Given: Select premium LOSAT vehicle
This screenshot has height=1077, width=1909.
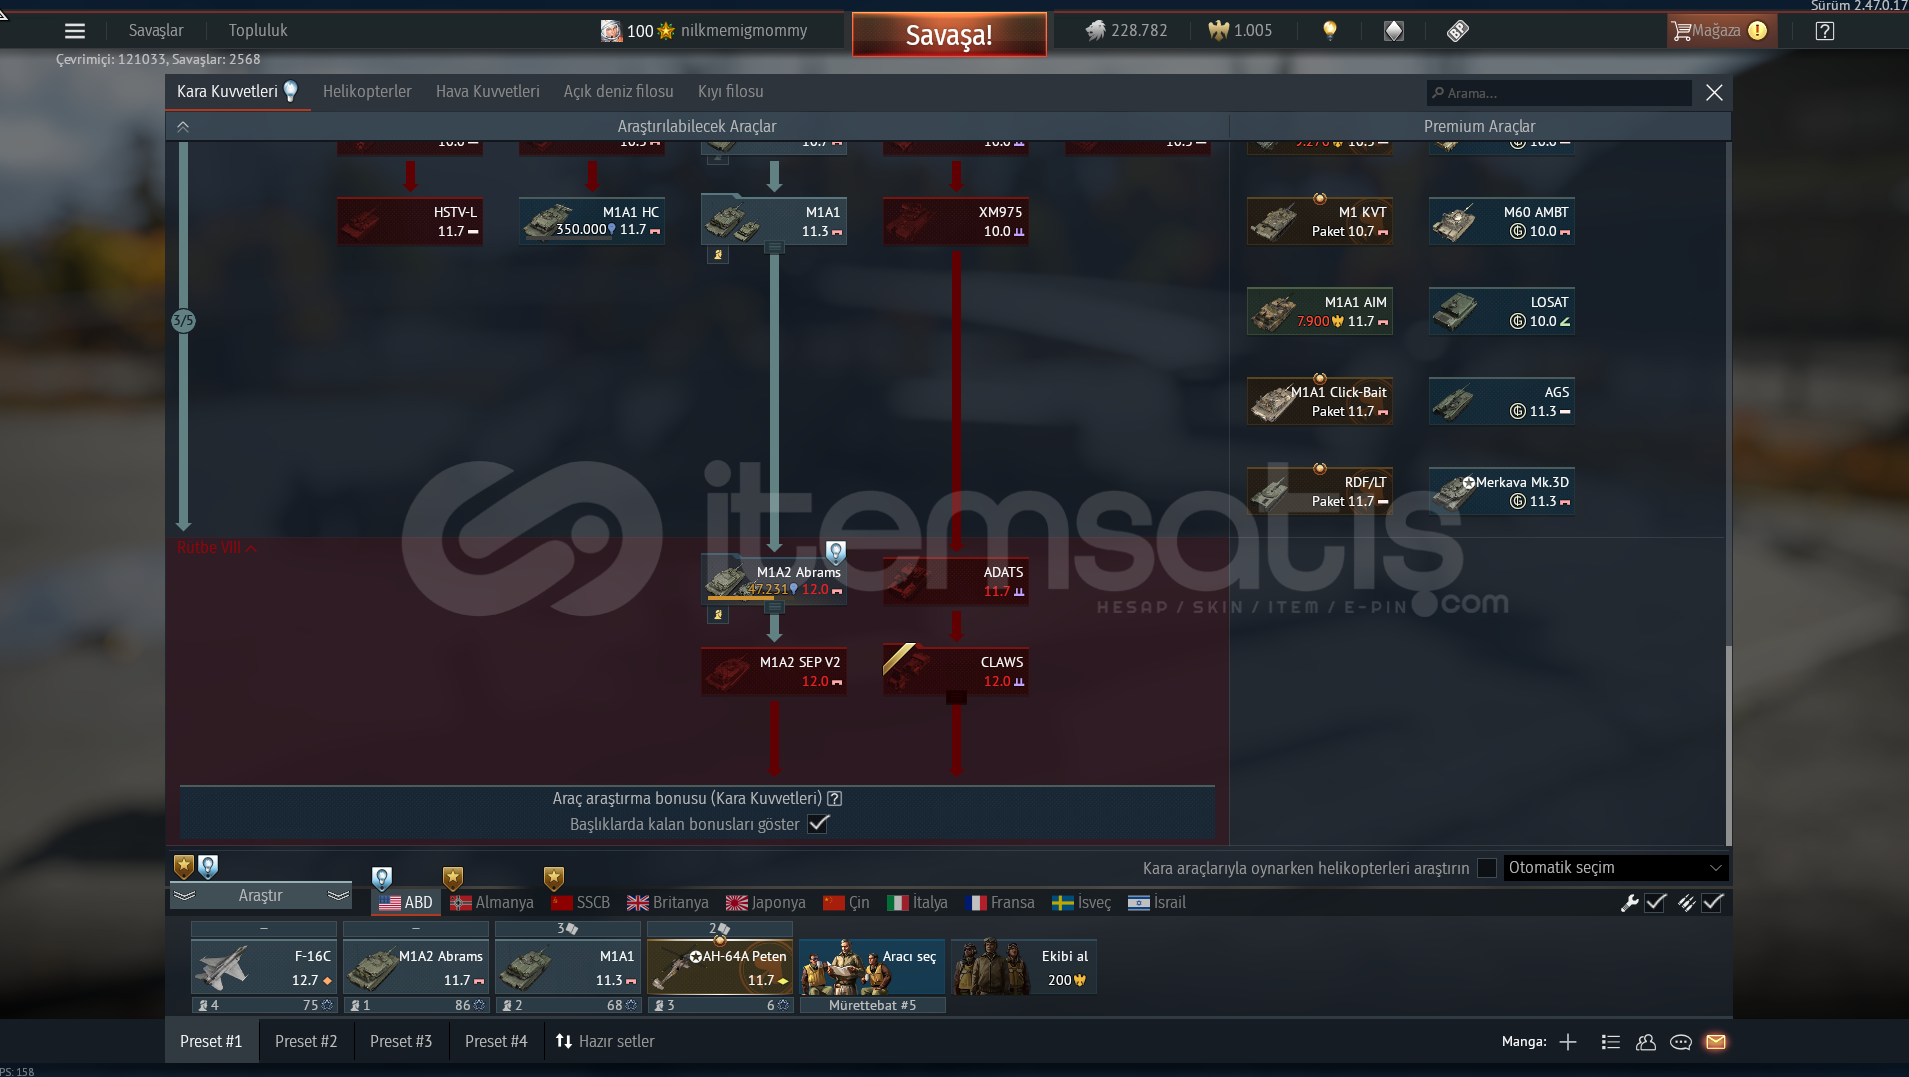Looking at the screenshot, I should (1502, 311).
